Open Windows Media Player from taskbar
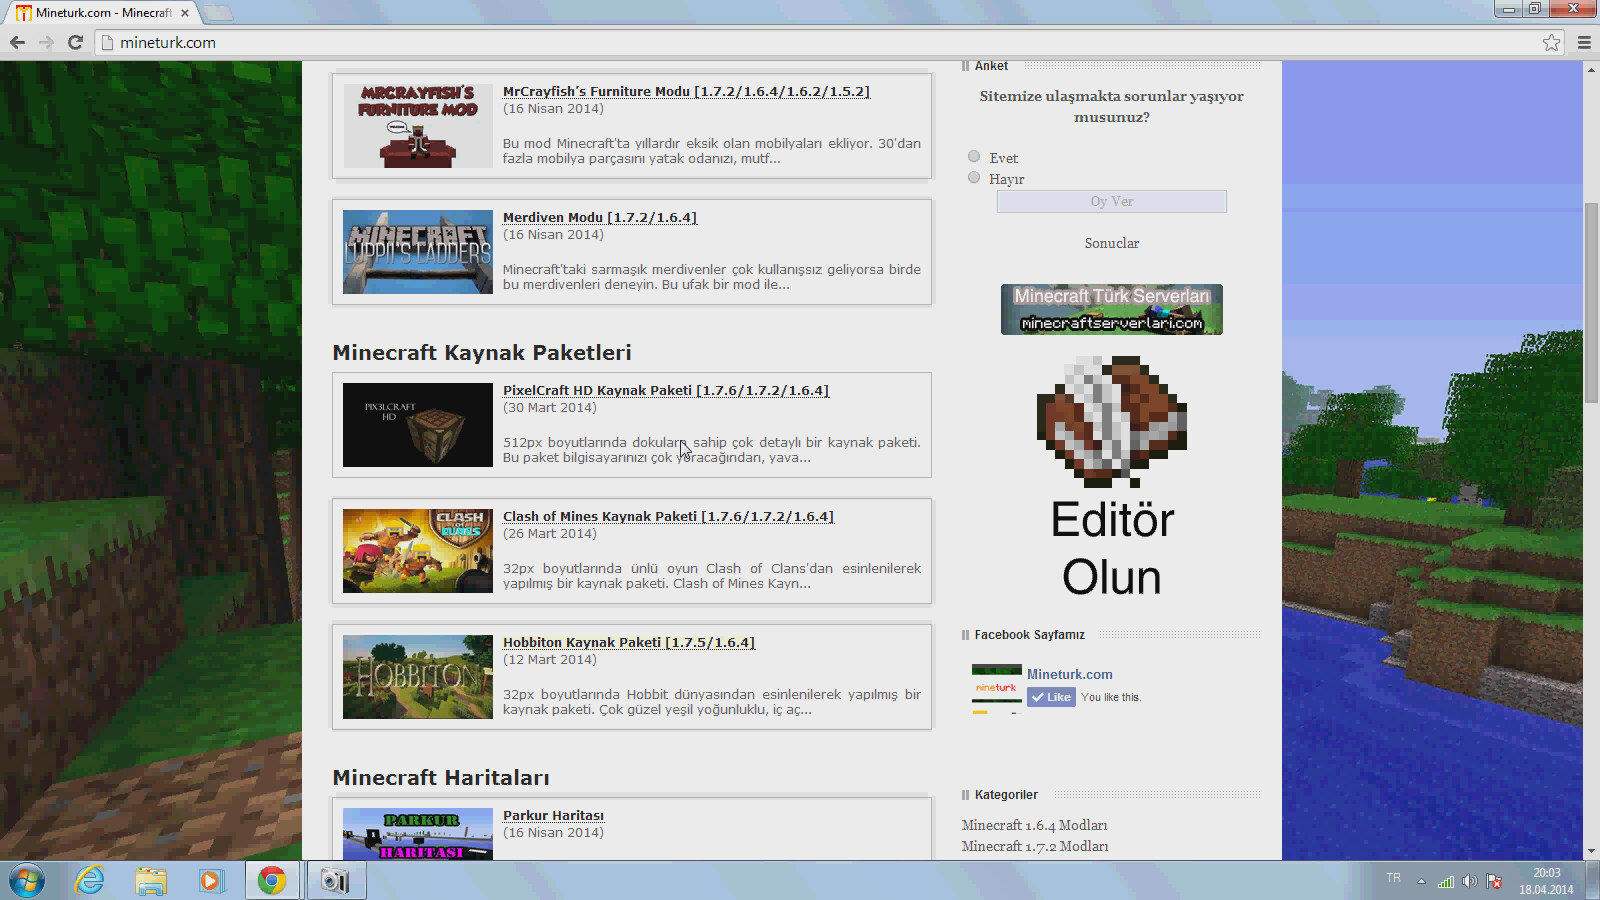The height and width of the screenshot is (900, 1600). [211, 881]
